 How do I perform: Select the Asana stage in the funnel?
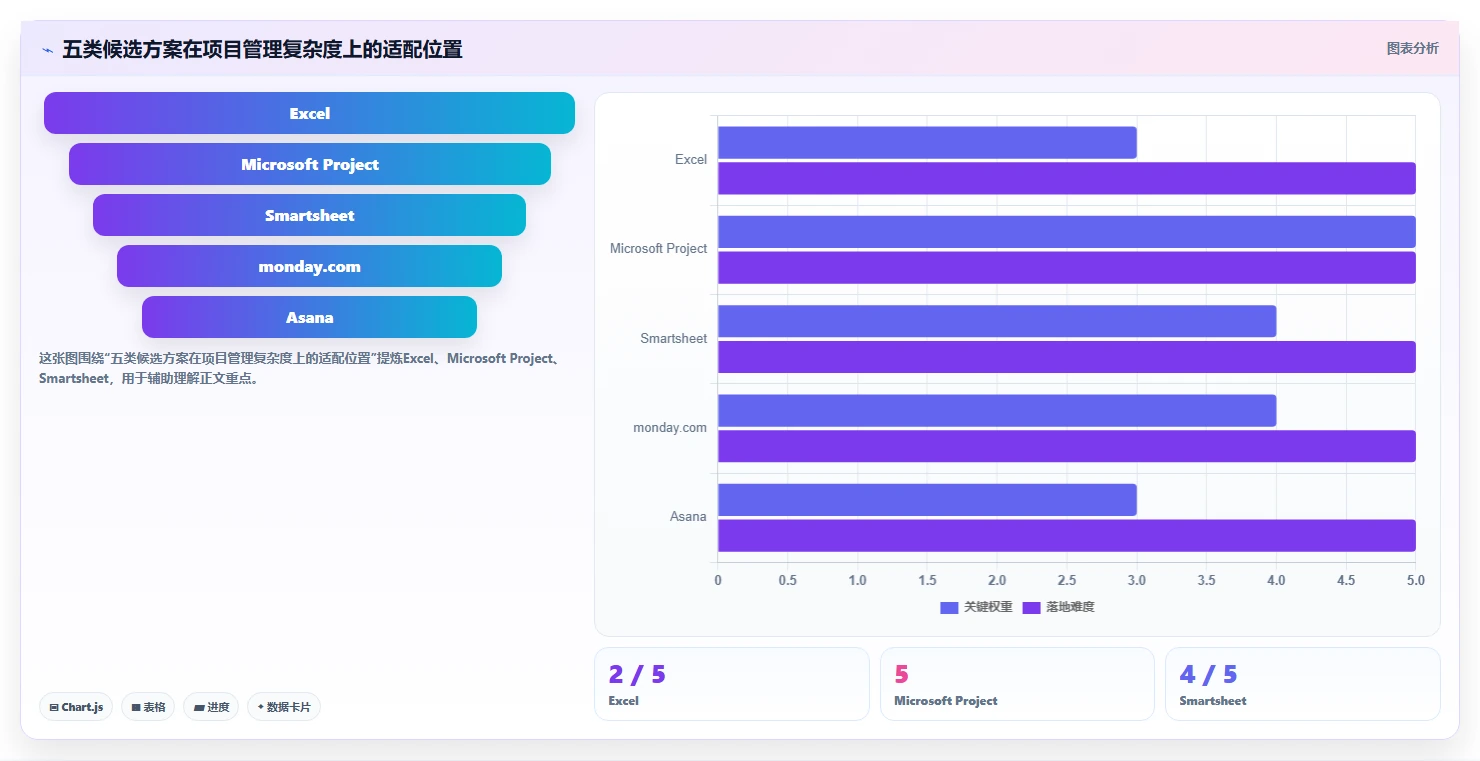309,317
